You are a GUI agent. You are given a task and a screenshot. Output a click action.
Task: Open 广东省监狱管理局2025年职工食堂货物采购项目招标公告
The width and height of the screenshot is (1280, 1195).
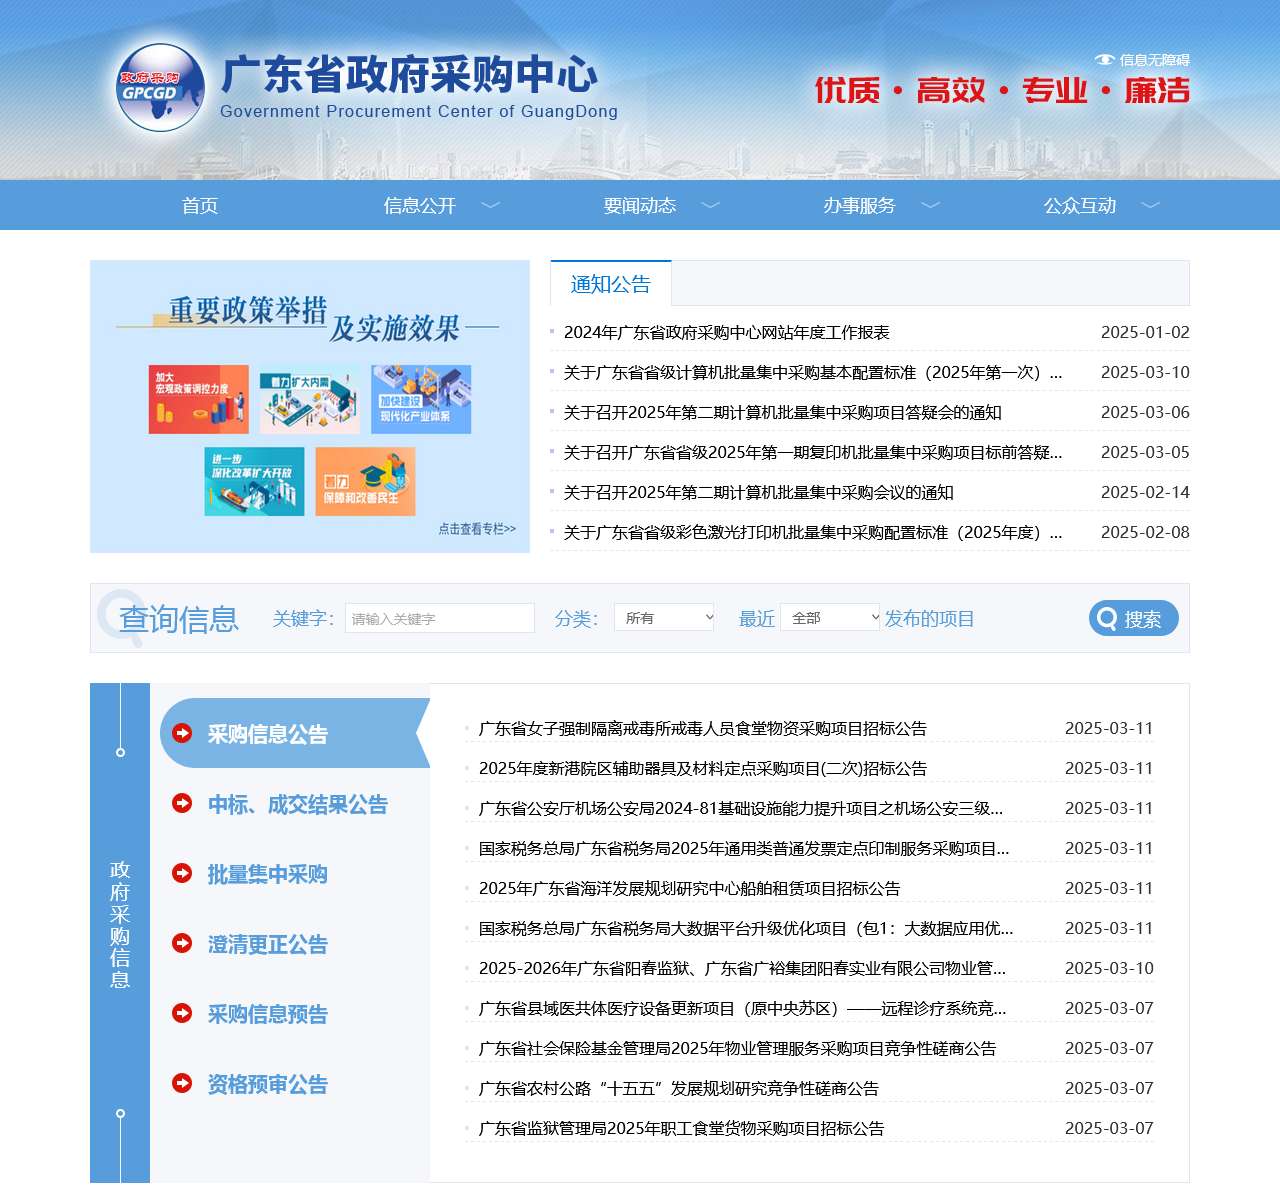[682, 1128]
